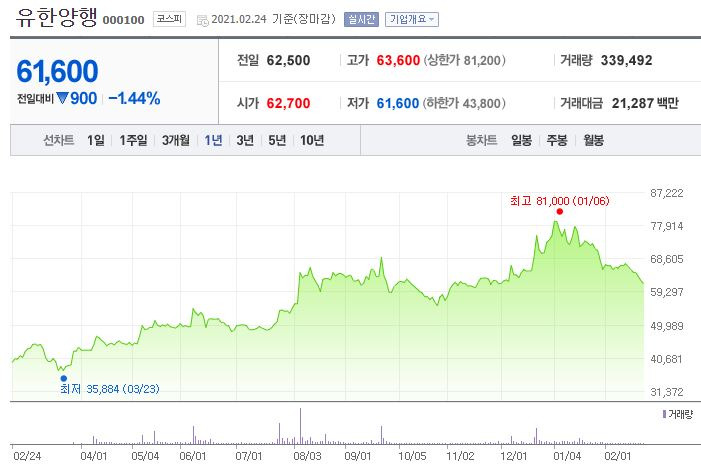Click the tallest volume bar near 08/03
This screenshot has width=701, height=474.
(300, 426)
